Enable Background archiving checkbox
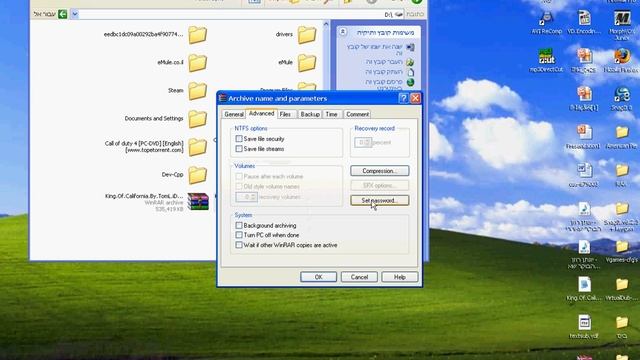This screenshot has width=640, height=360. point(239,225)
